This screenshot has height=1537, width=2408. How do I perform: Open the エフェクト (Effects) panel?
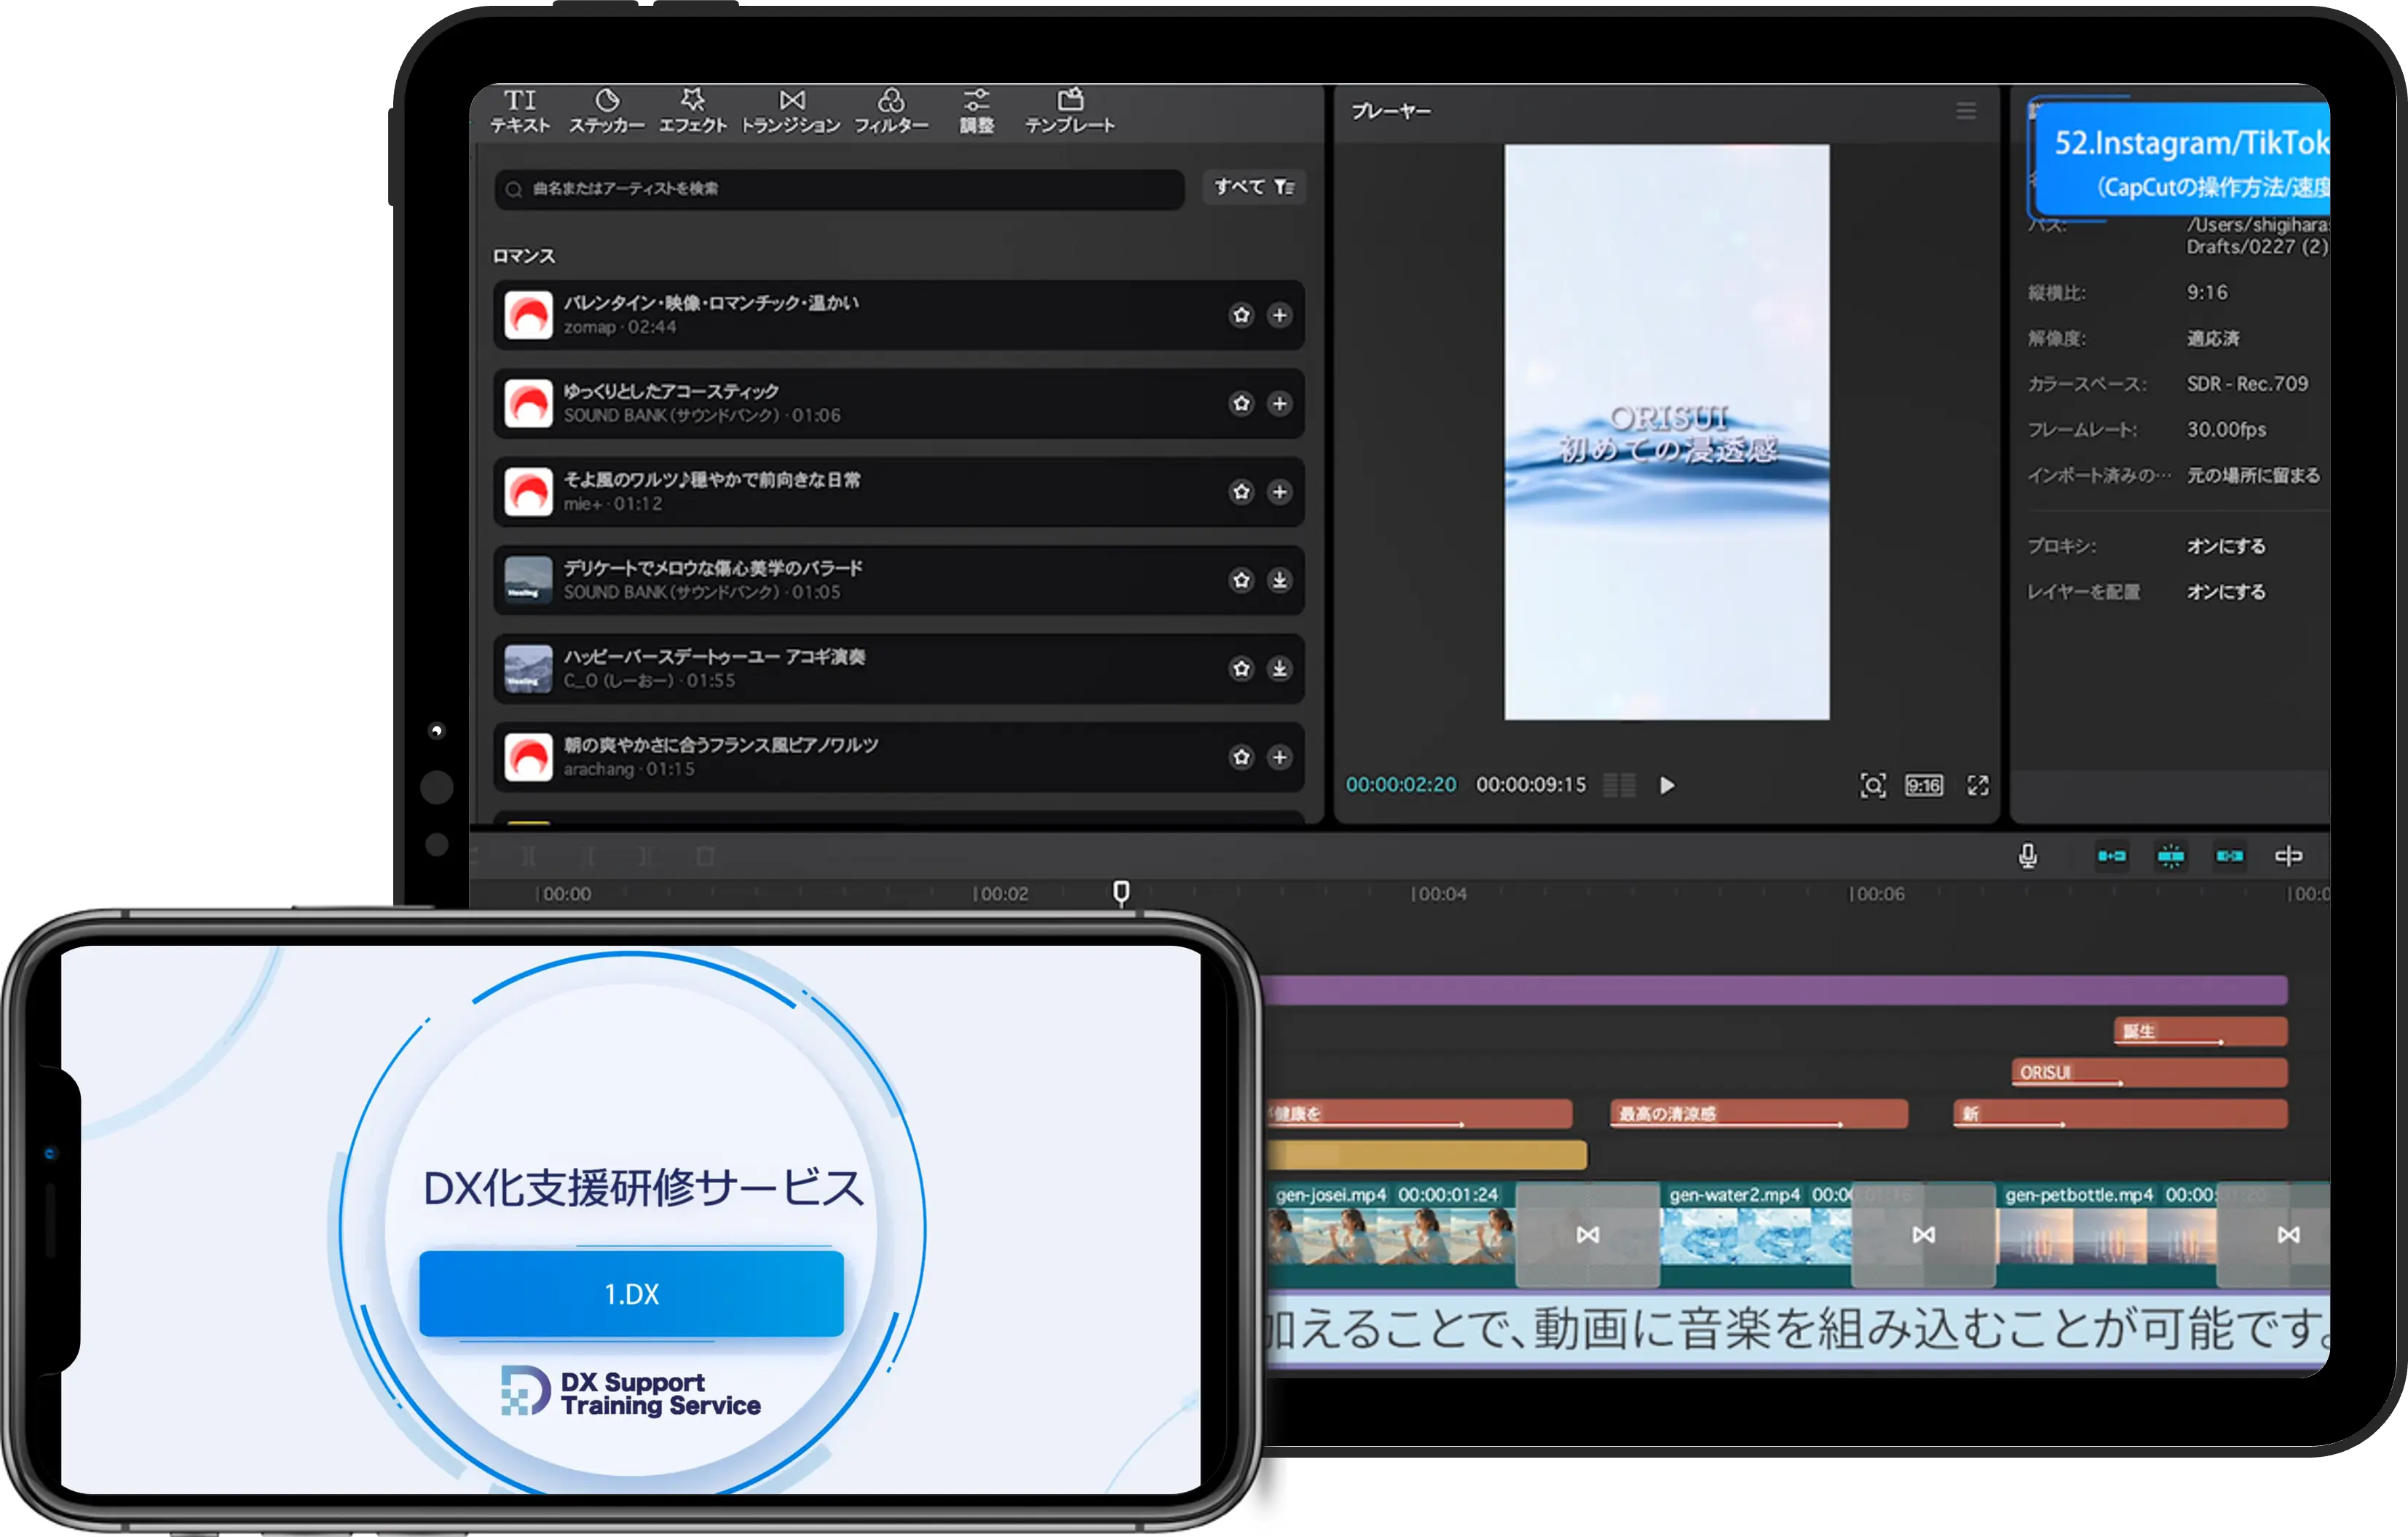coord(694,110)
